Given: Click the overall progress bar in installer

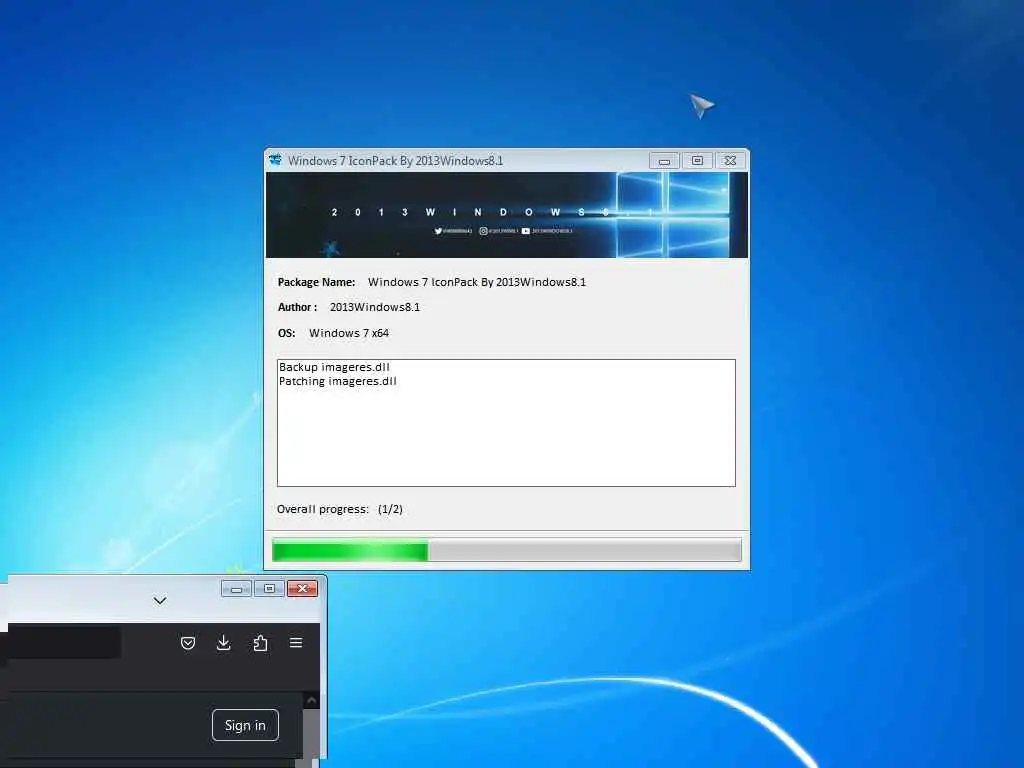Looking at the screenshot, I should [x=507, y=550].
